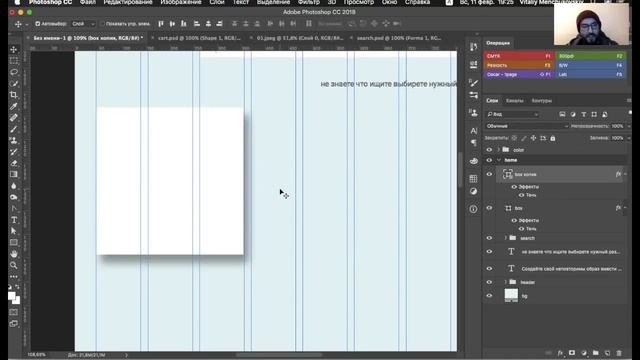
Task: Open the Info panel icon
Action: tap(473, 209)
